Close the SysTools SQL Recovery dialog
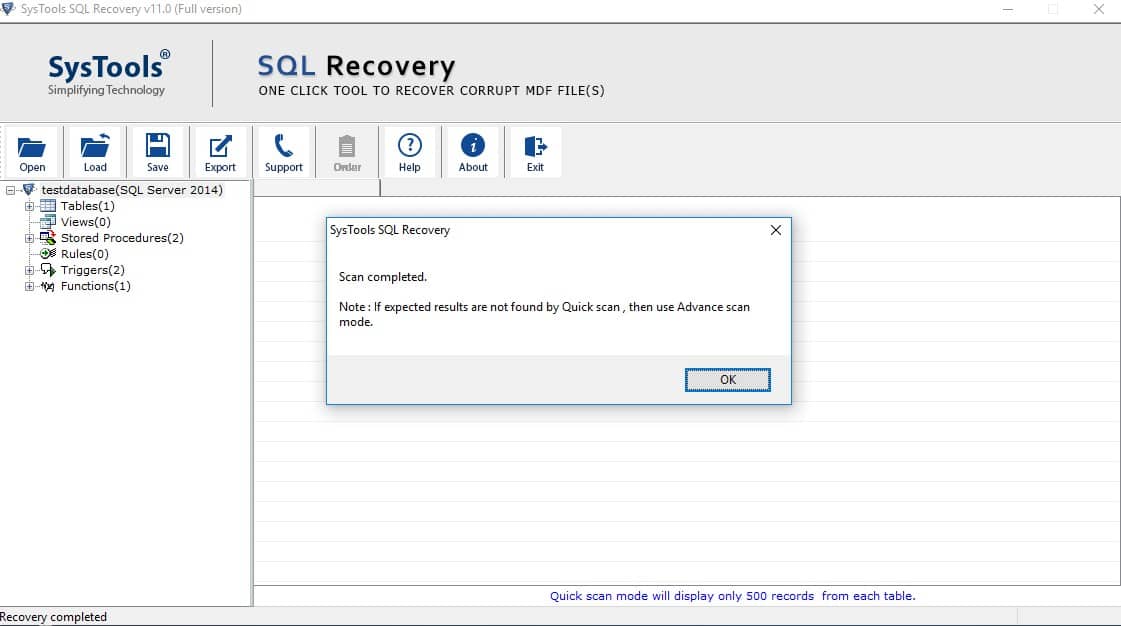Viewport: 1121px width, 626px height. [776, 230]
